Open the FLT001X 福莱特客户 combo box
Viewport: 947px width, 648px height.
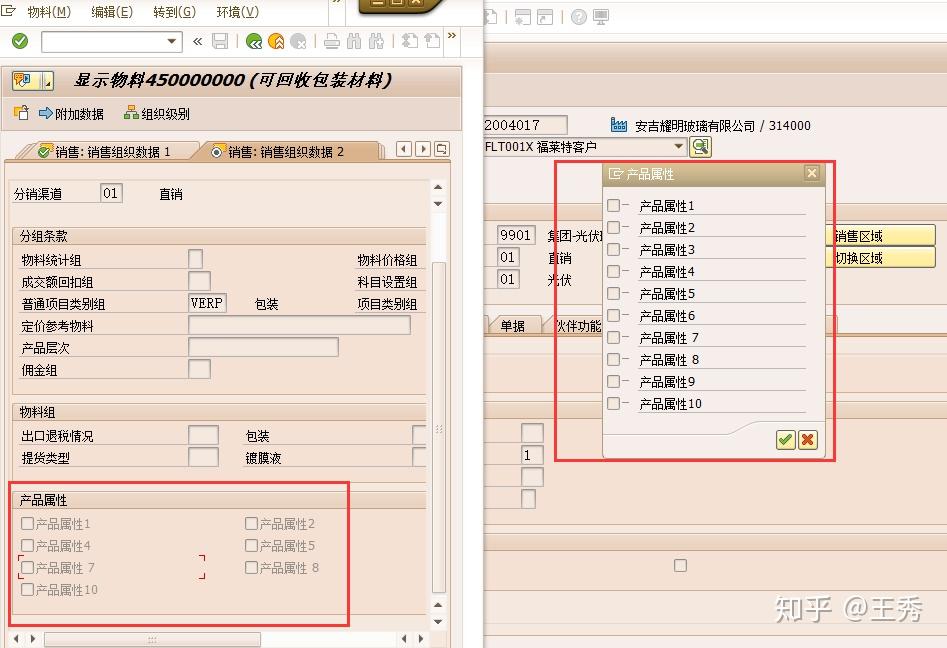[678, 146]
